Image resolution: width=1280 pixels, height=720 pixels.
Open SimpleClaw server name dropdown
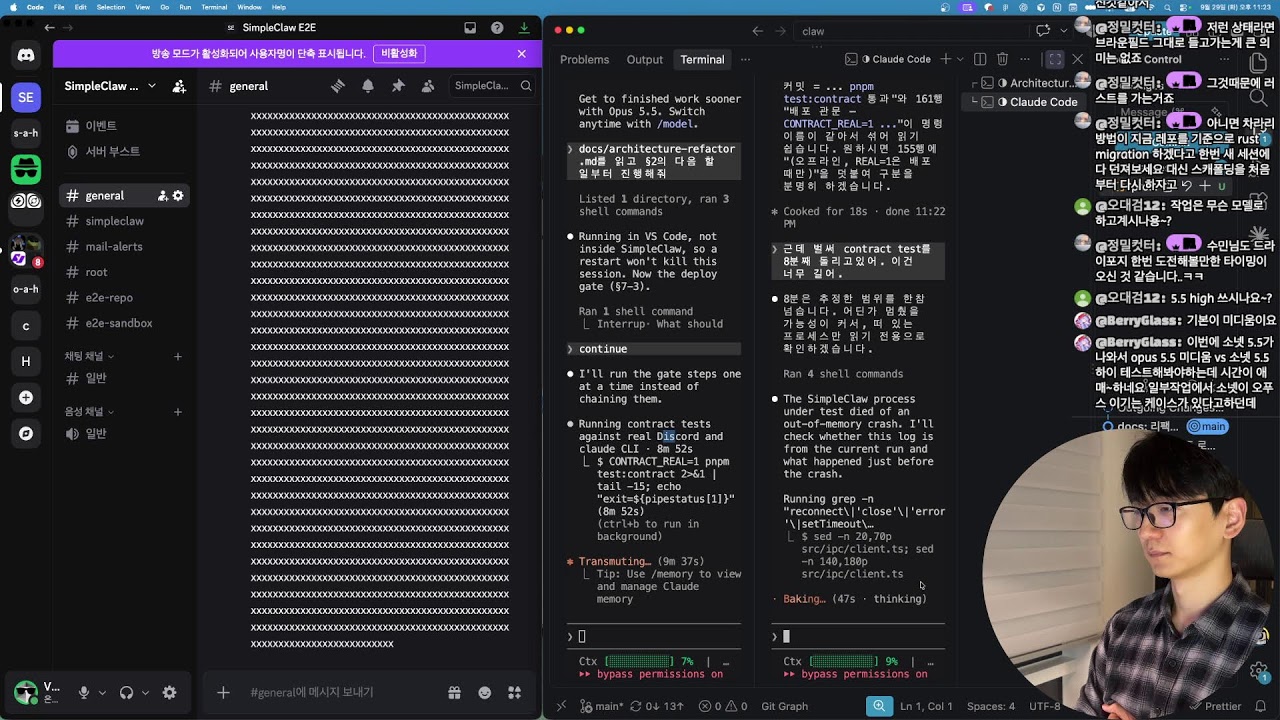(x=110, y=86)
